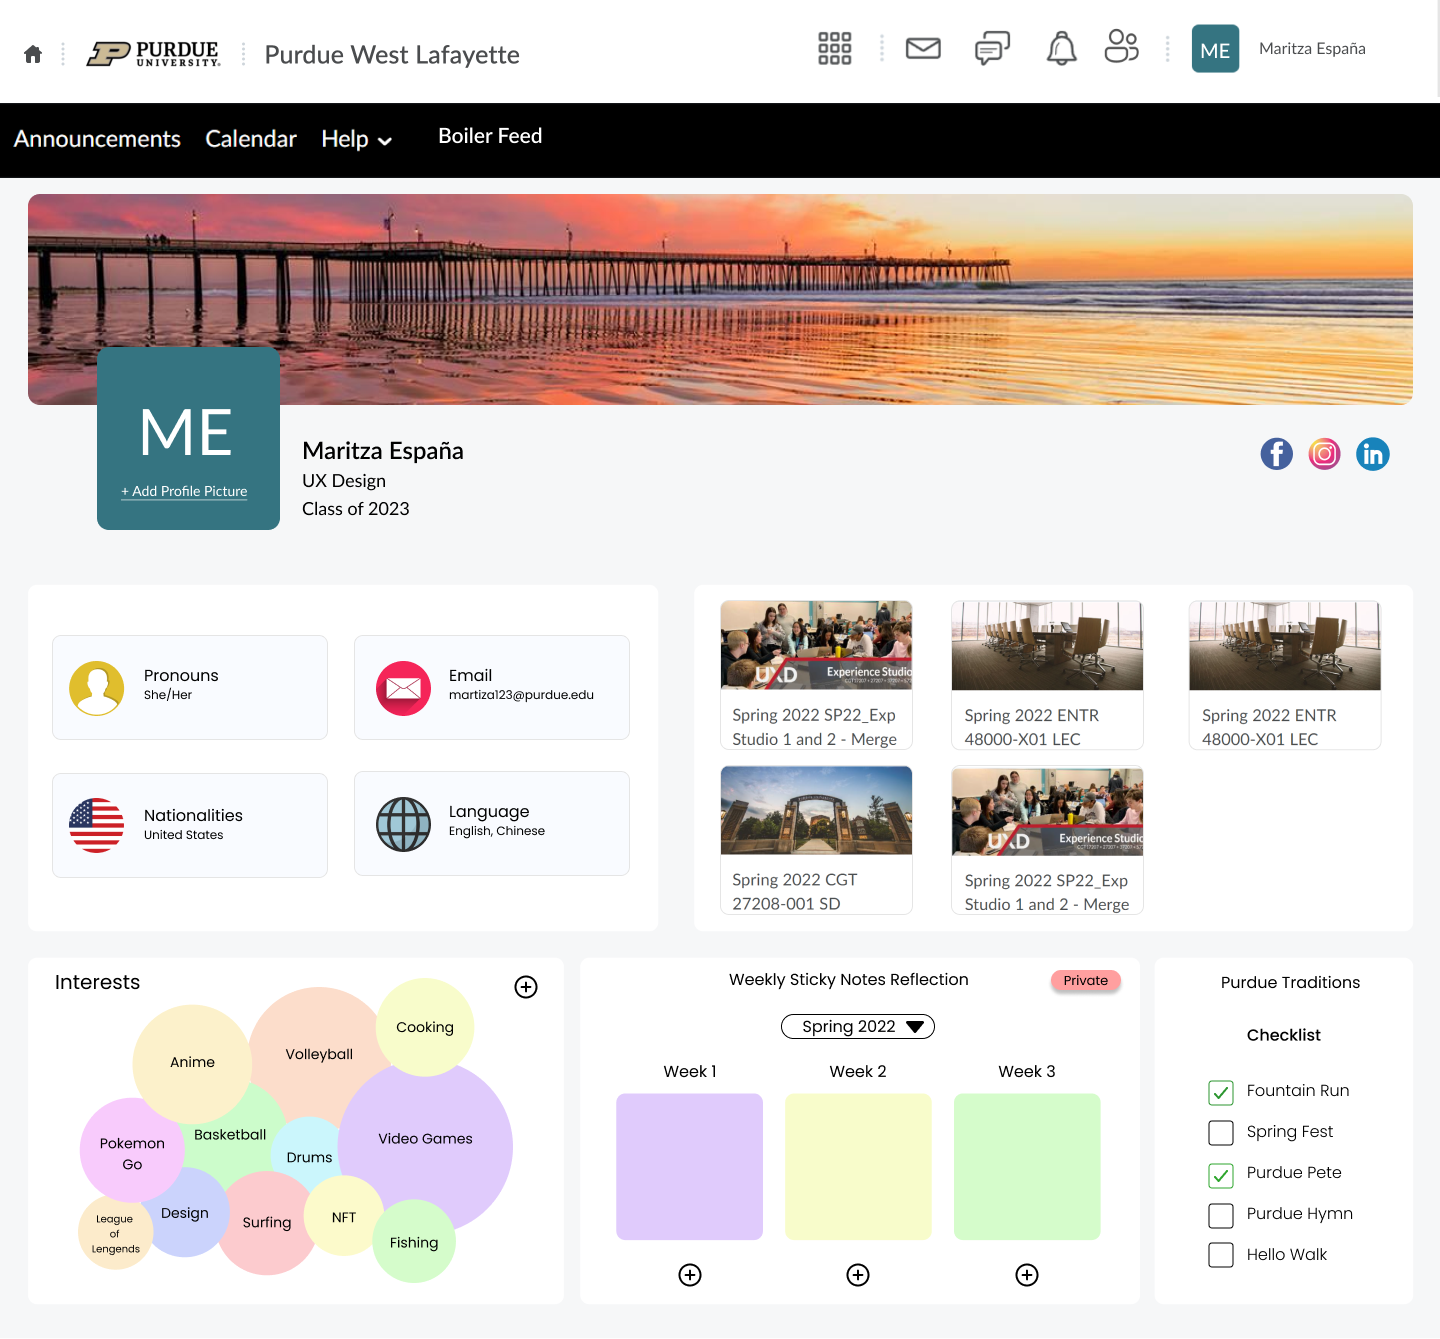The image size is (1440, 1339).
Task: Click the Add Profile Picture link
Action: [184, 491]
